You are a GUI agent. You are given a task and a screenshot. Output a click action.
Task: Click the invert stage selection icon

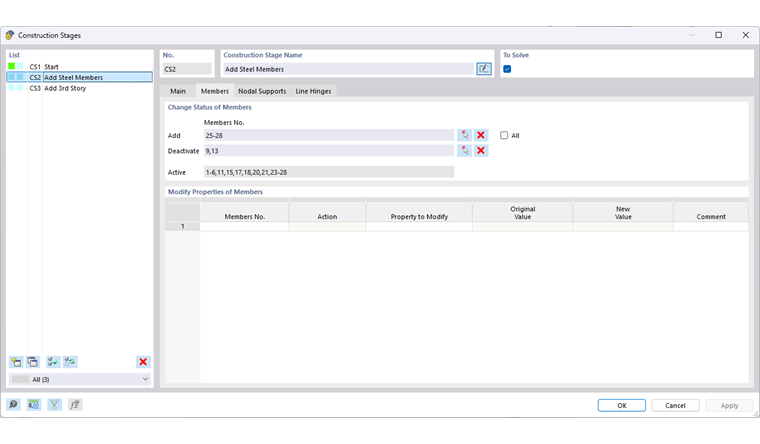[x=70, y=362]
